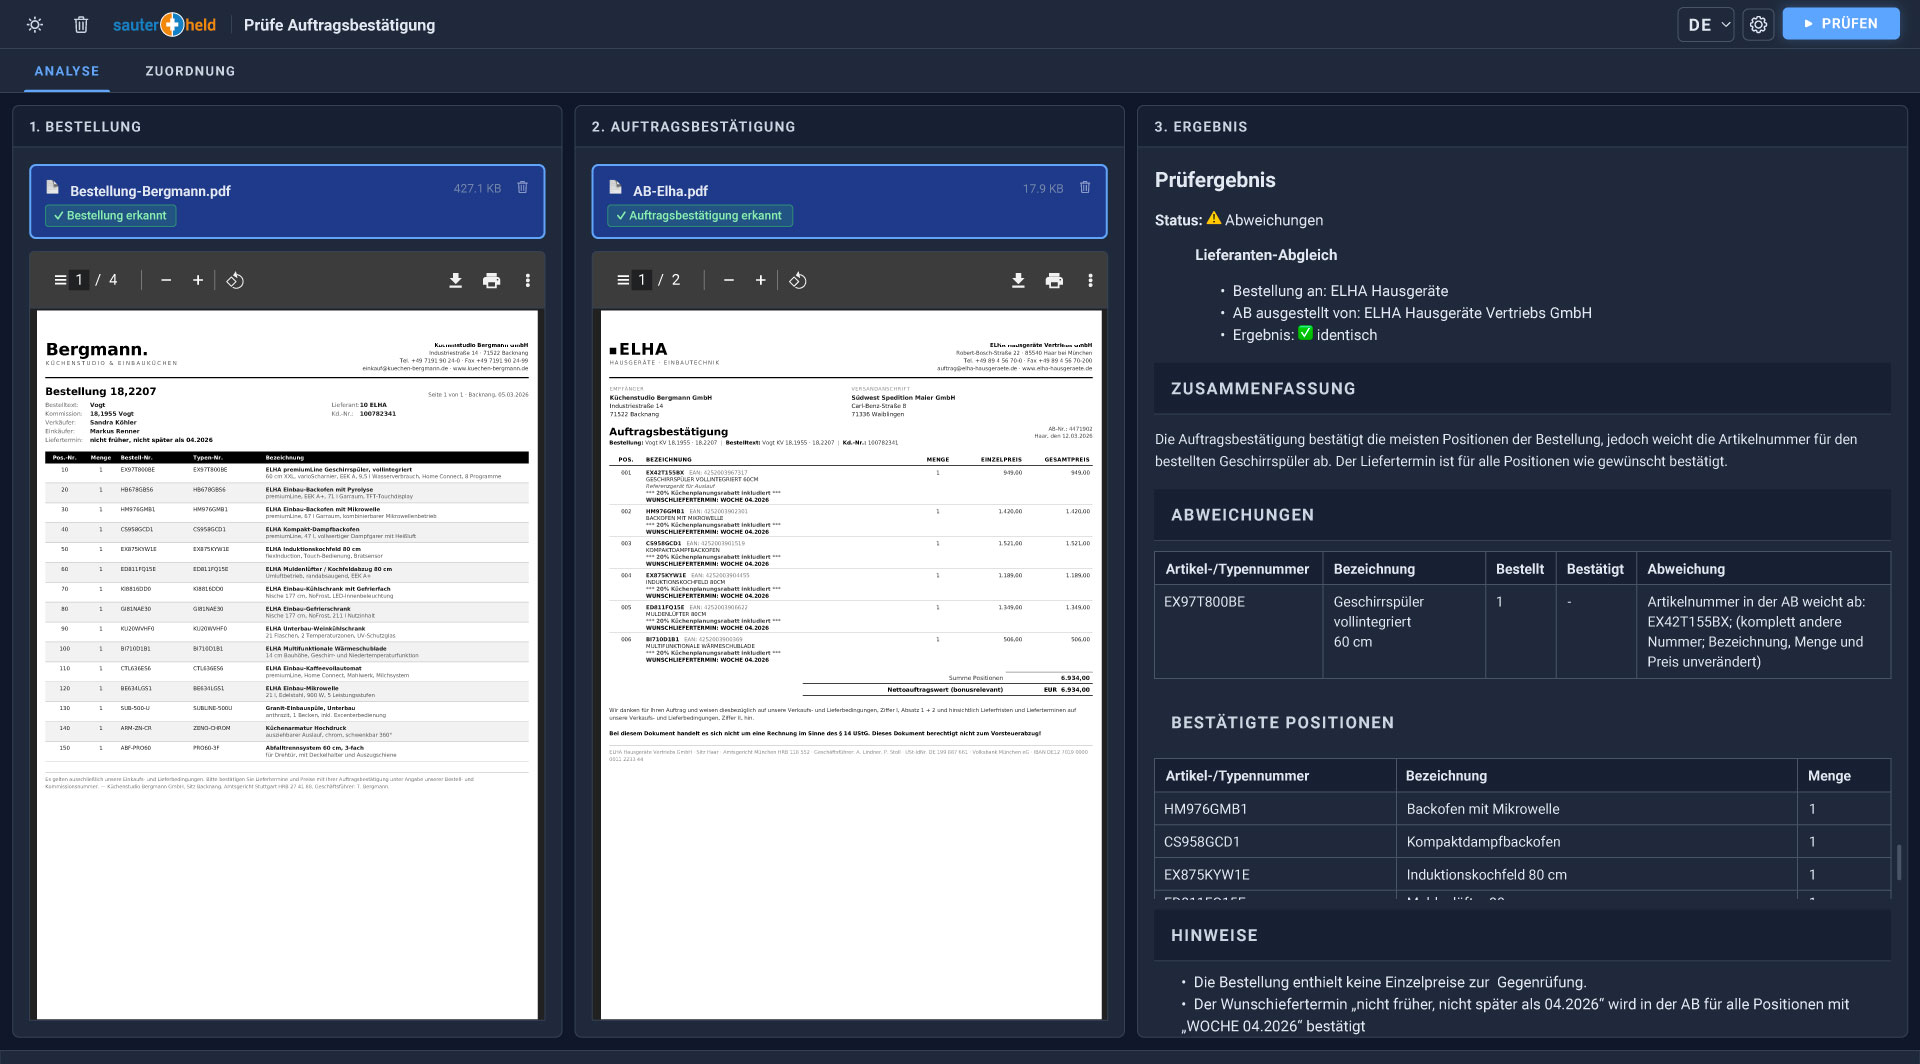Toggle sidebar in Bestellung PDF viewer

pyautogui.click(x=60, y=280)
